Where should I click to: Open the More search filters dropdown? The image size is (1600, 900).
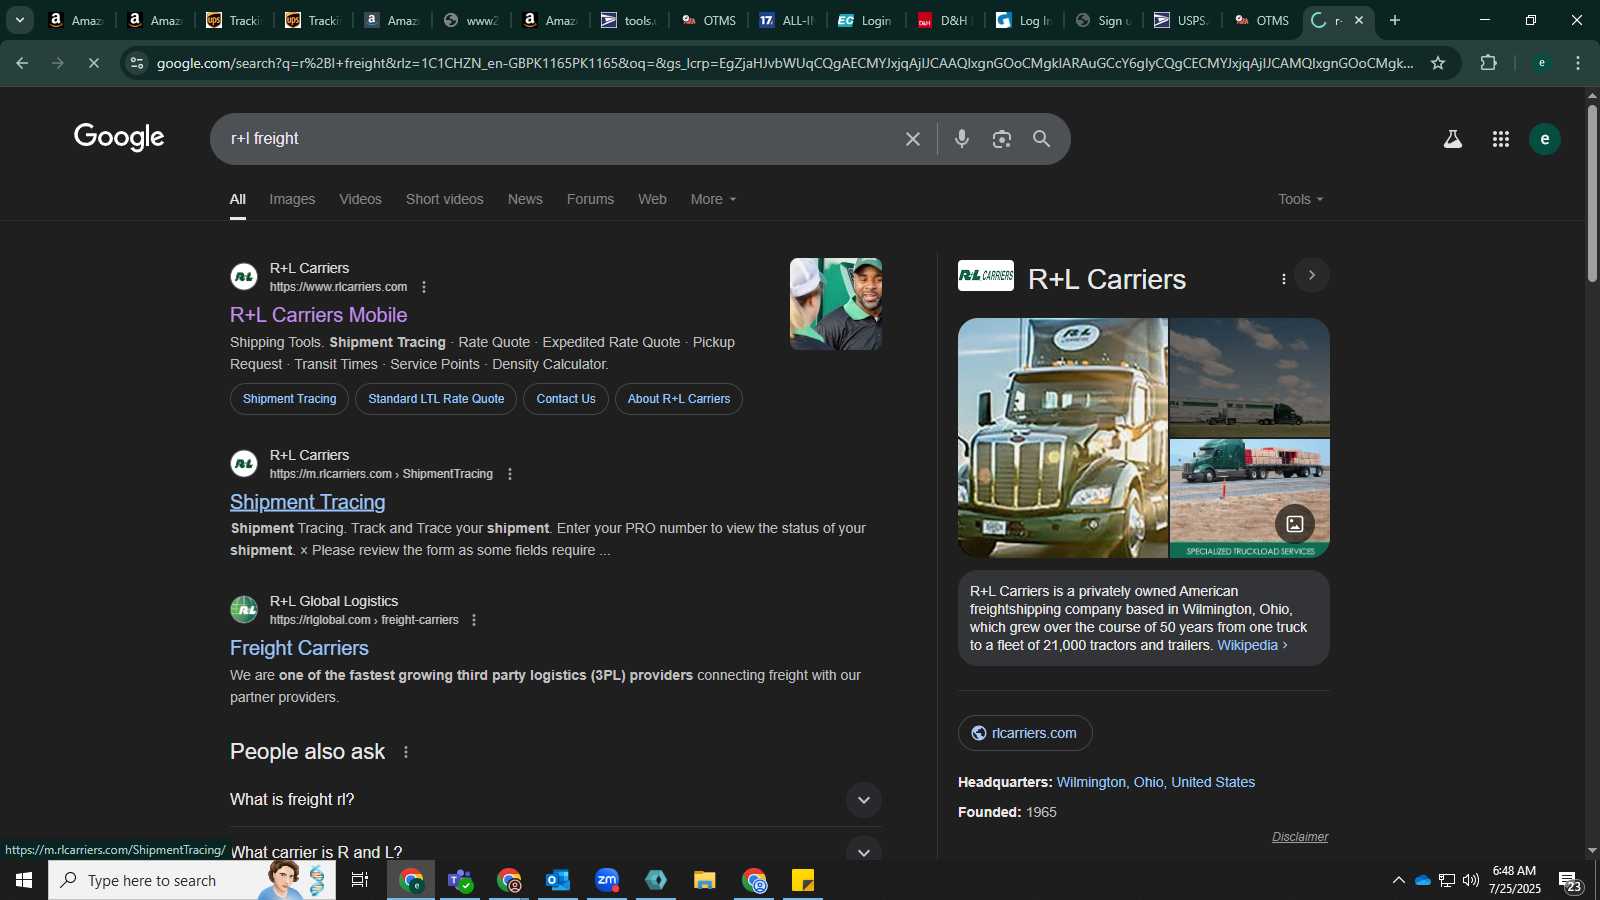coord(713,199)
